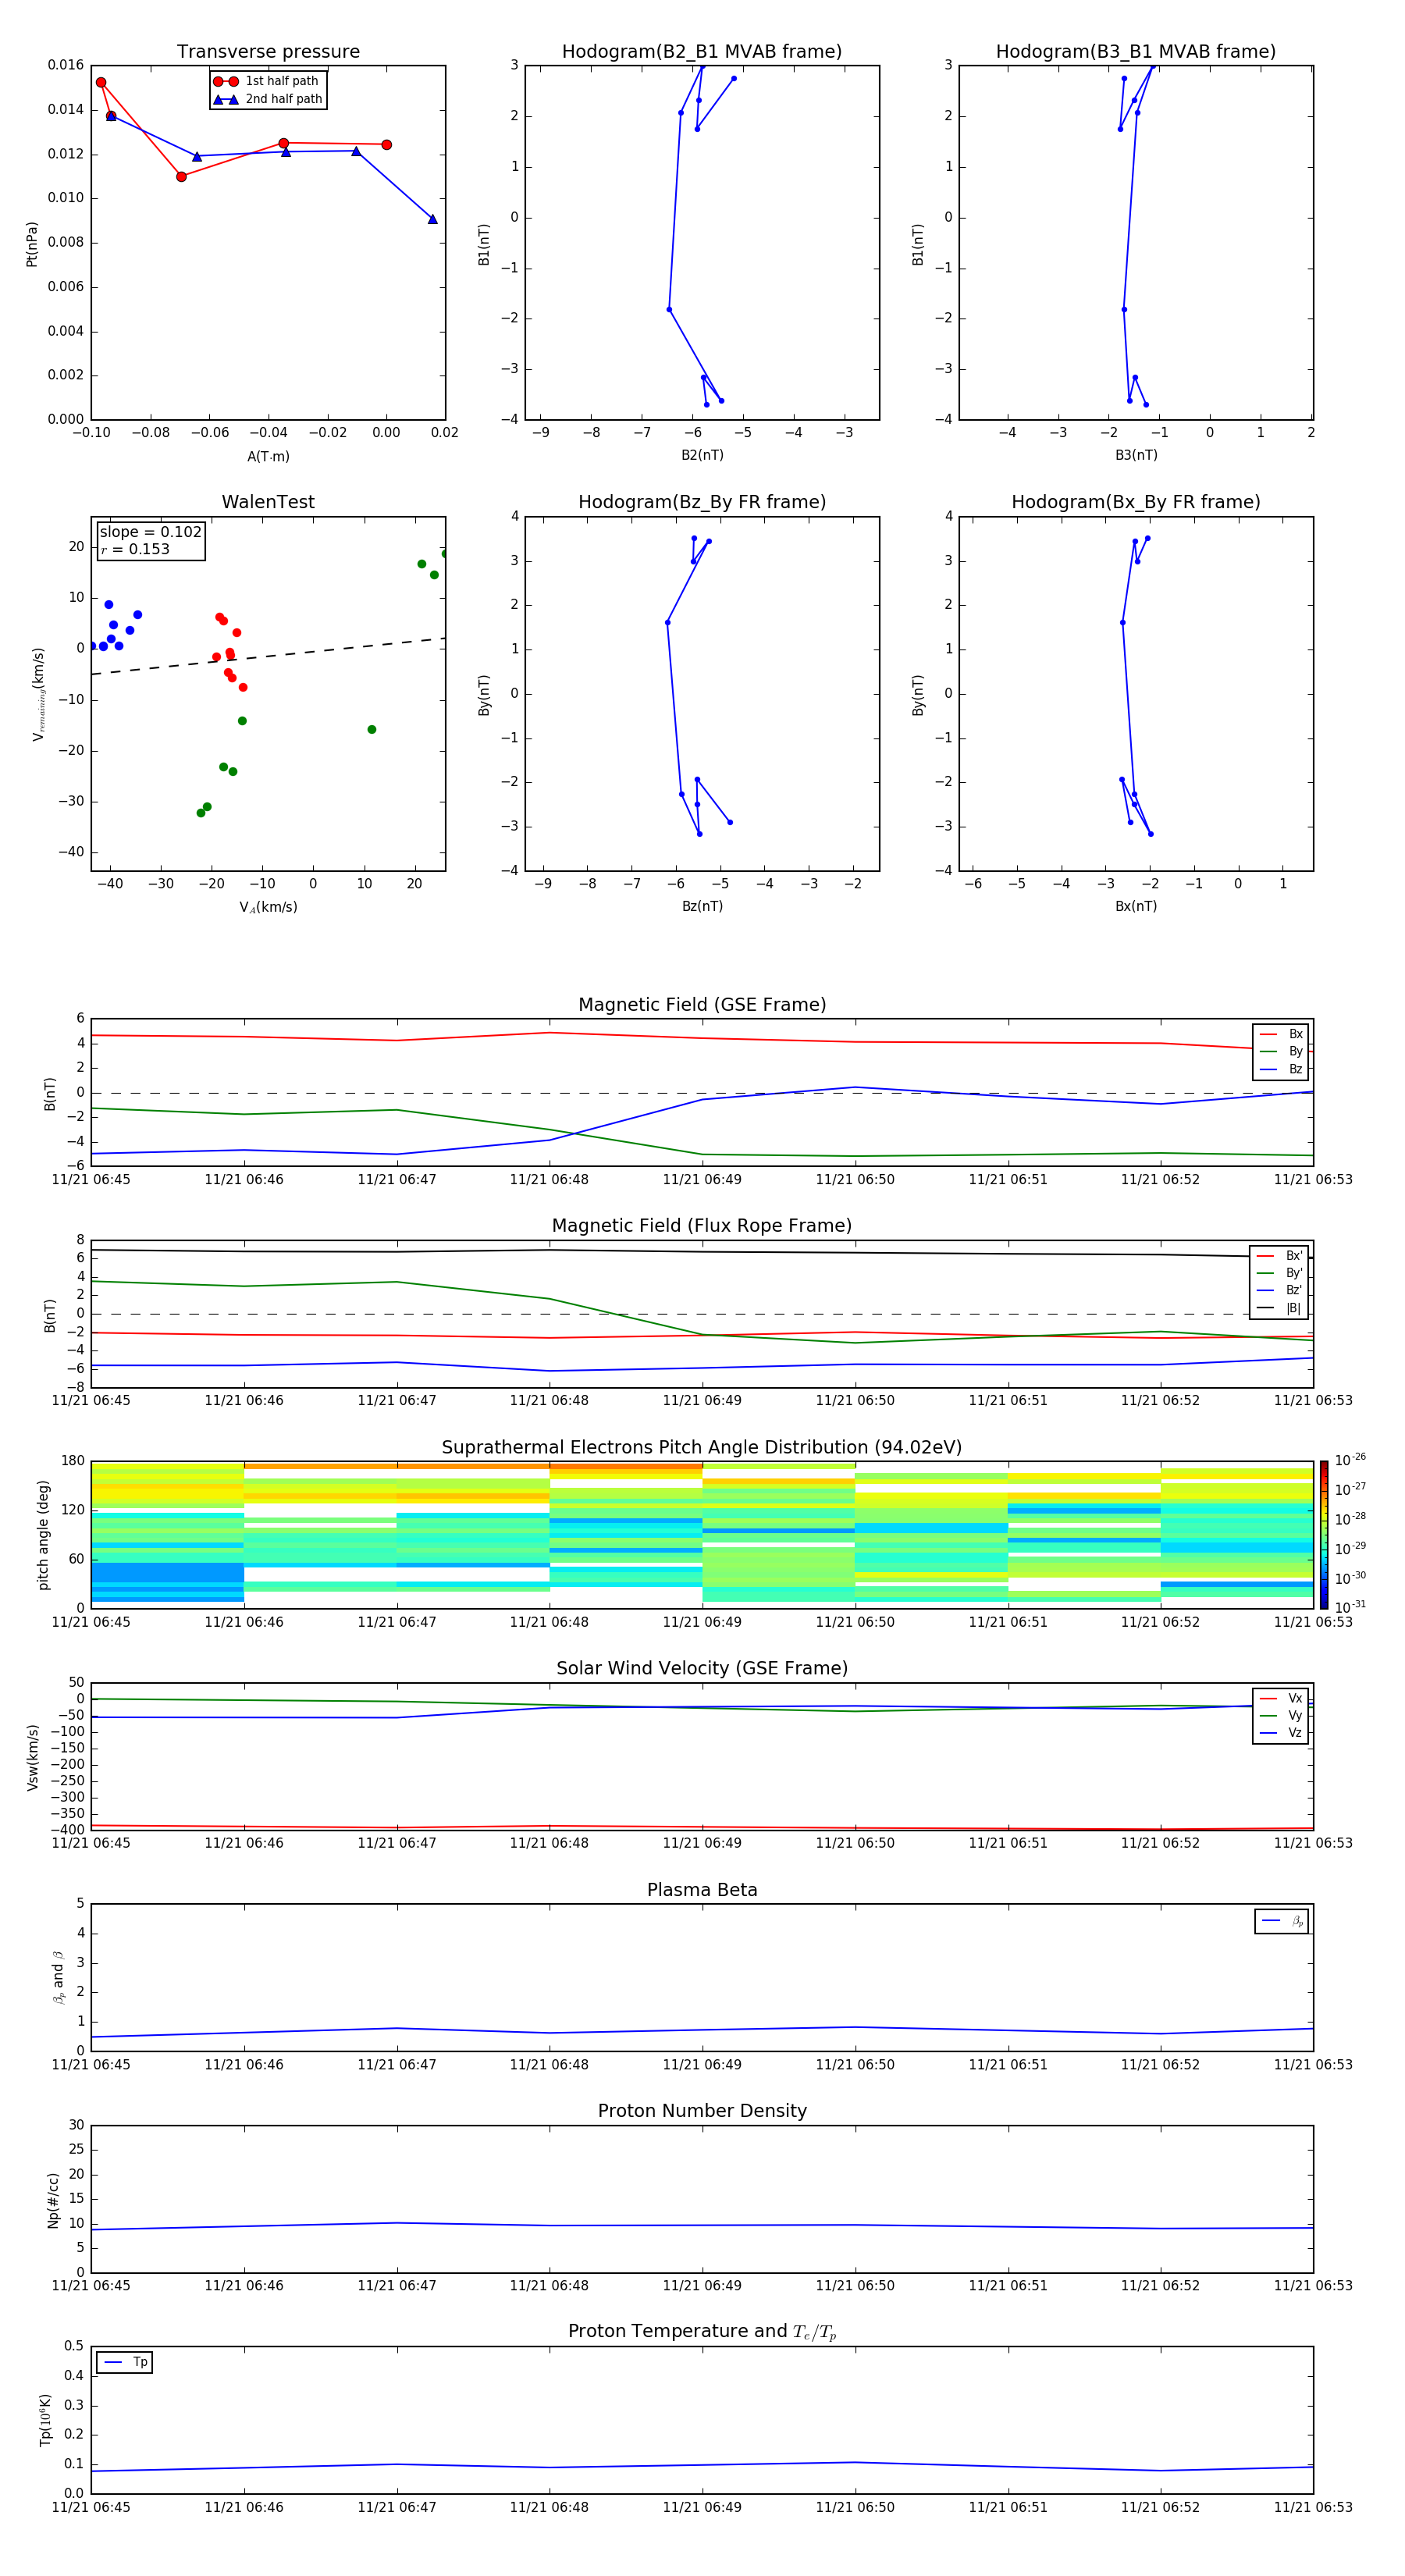1405x2576 pixels.
Task: Click the "Solar Wind Velocity (GSE Frame)" title
Action: coord(702,1669)
